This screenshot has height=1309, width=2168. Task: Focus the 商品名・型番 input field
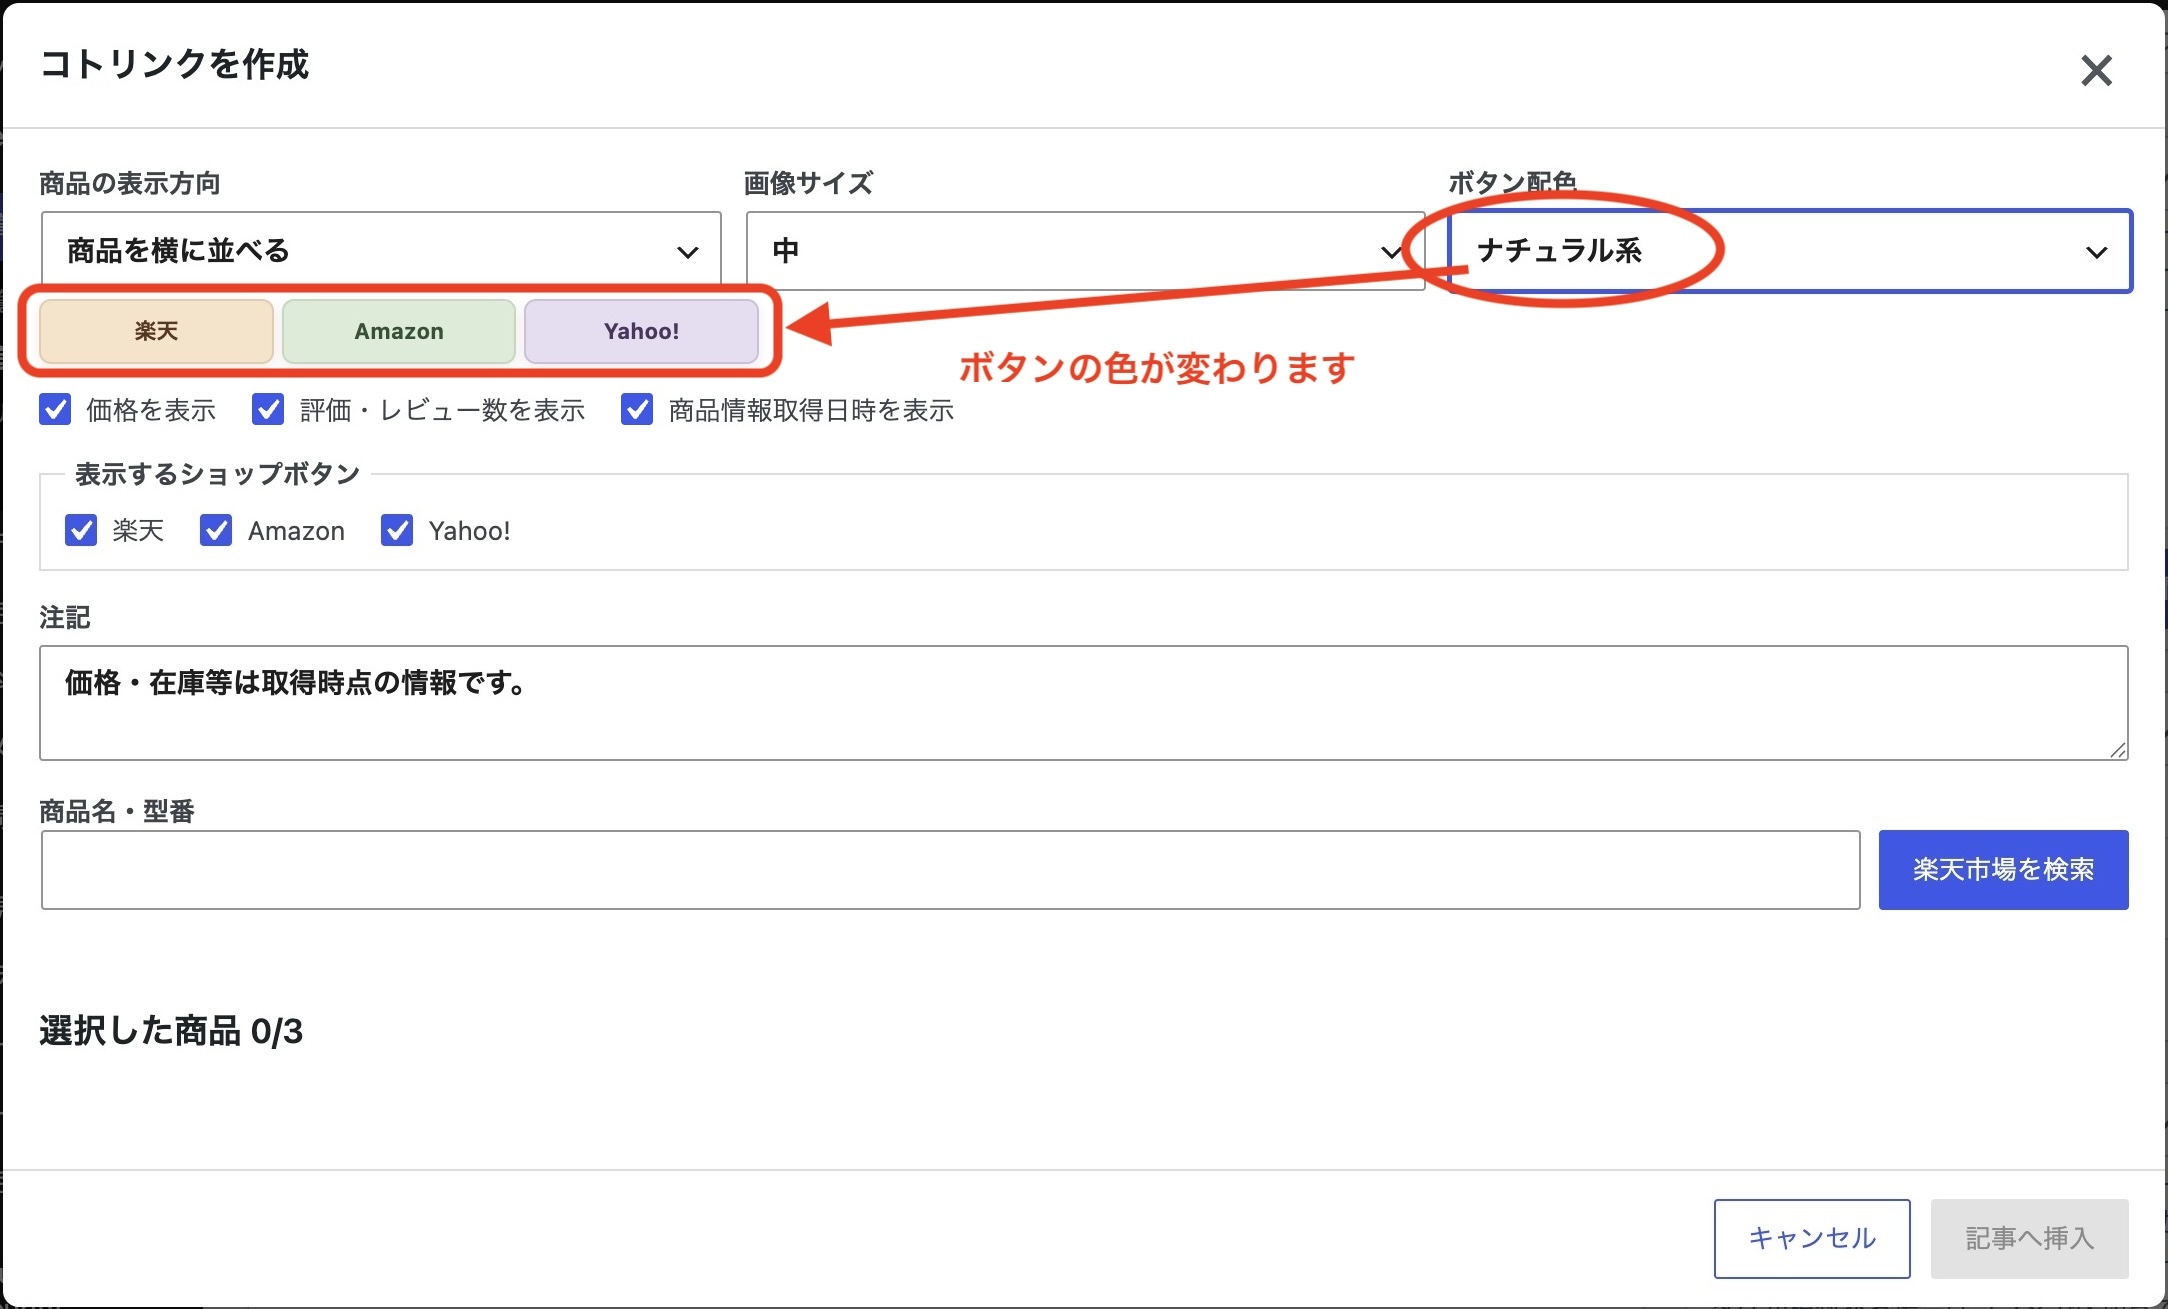(951, 870)
